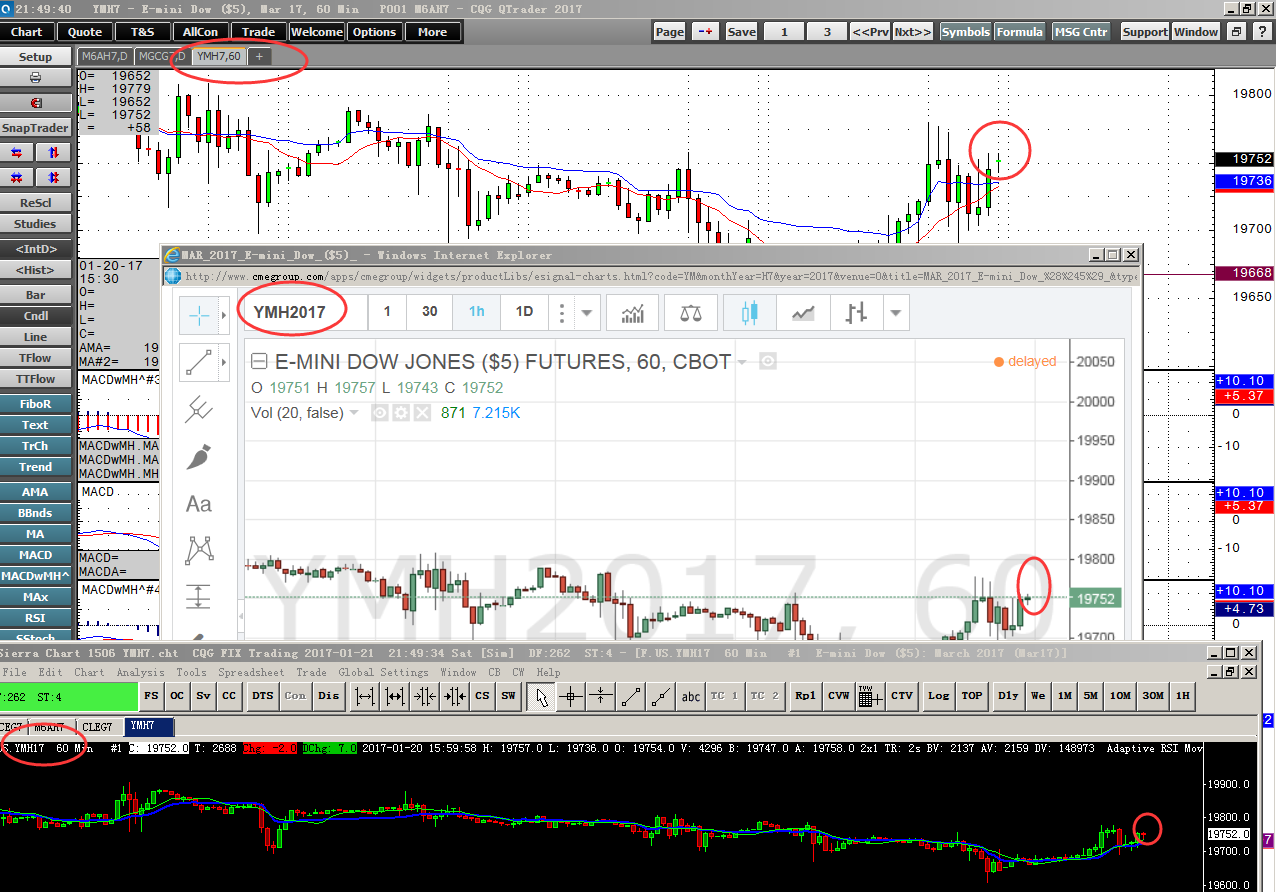Expand the trend line tool flyout arrow
The height and width of the screenshot is (892, 1276).
[224, 362]
